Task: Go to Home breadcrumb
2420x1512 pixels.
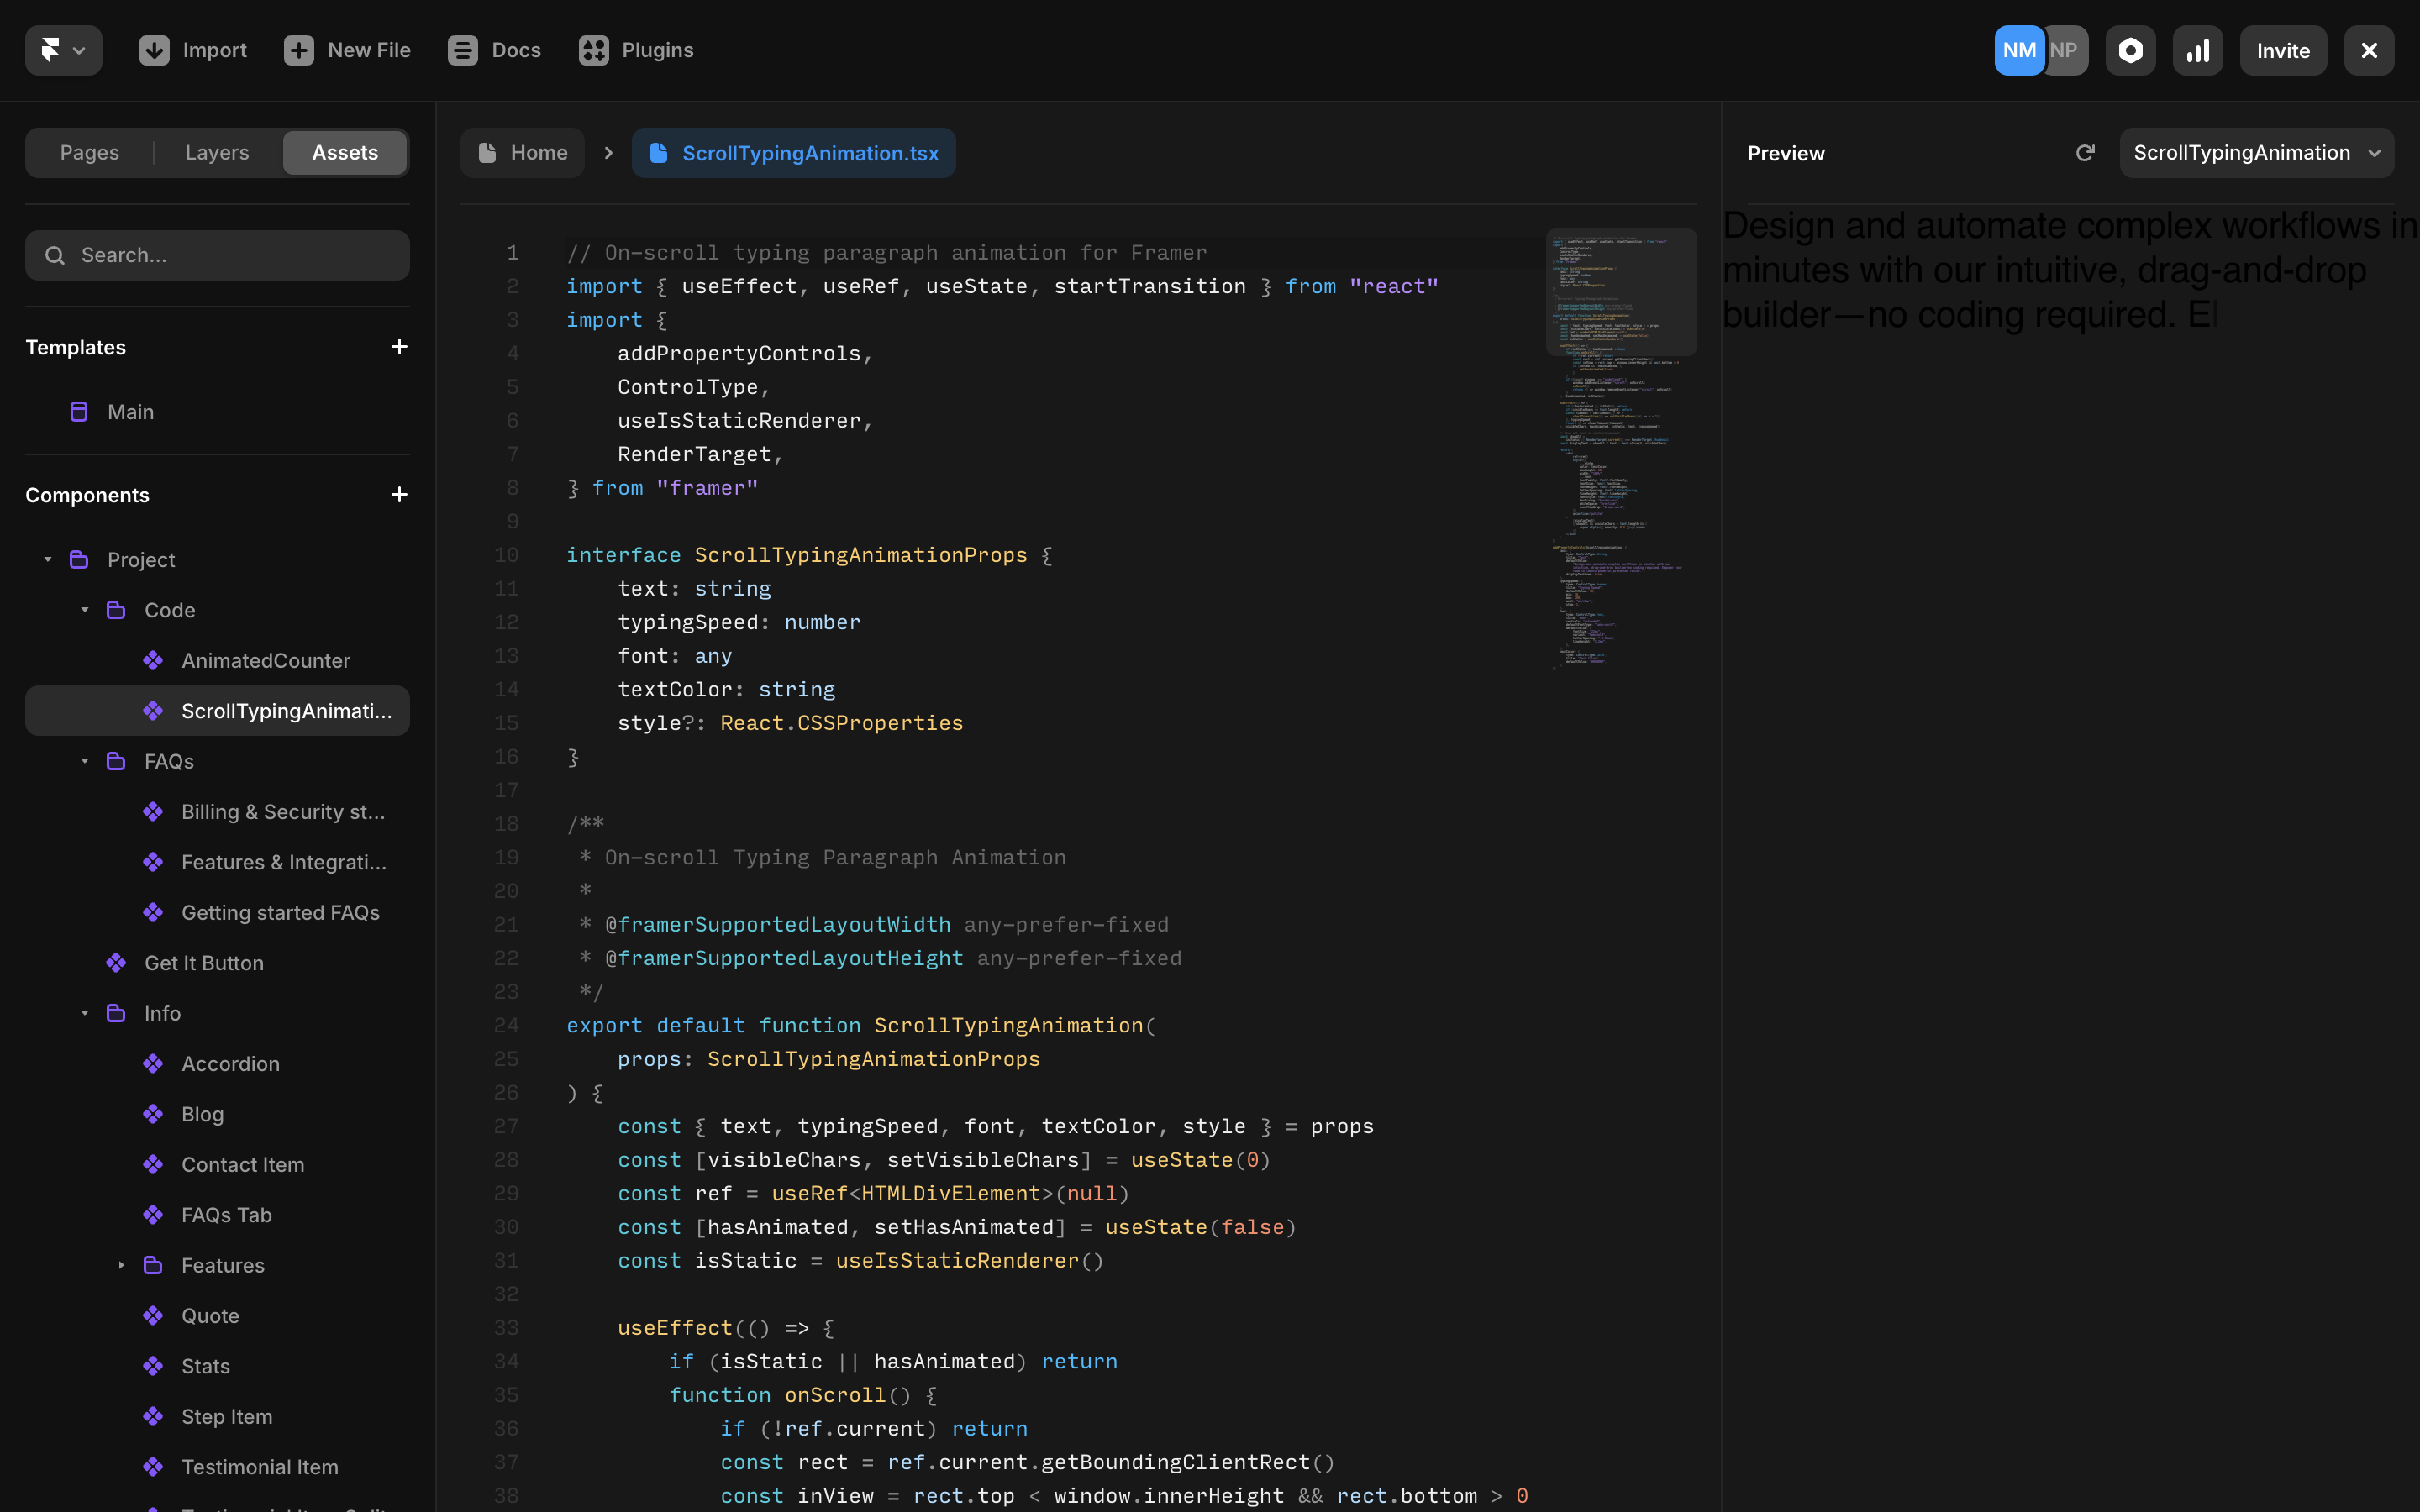Action: click(523, 153)
